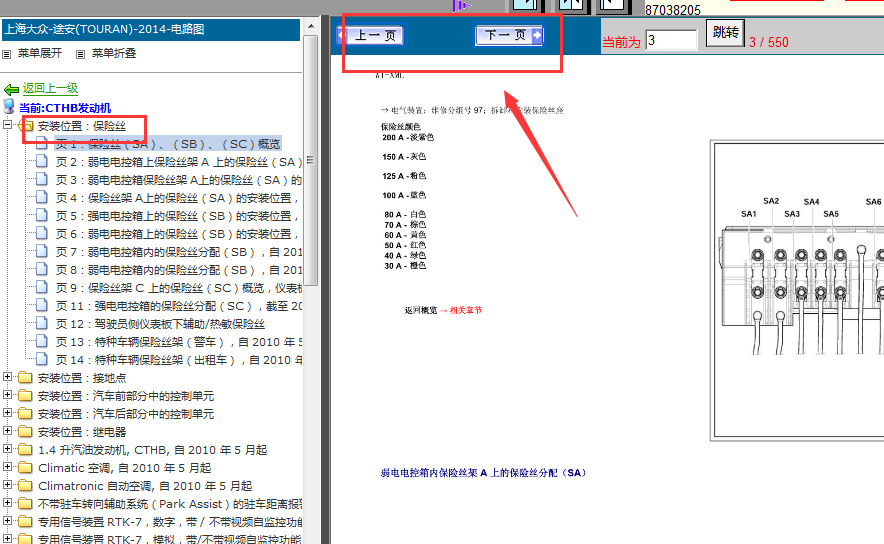Viewport: 884px width, 544px height.
Task: Click the folder icon of 安装位置:继电器
Action: click(x=25, y=432)
